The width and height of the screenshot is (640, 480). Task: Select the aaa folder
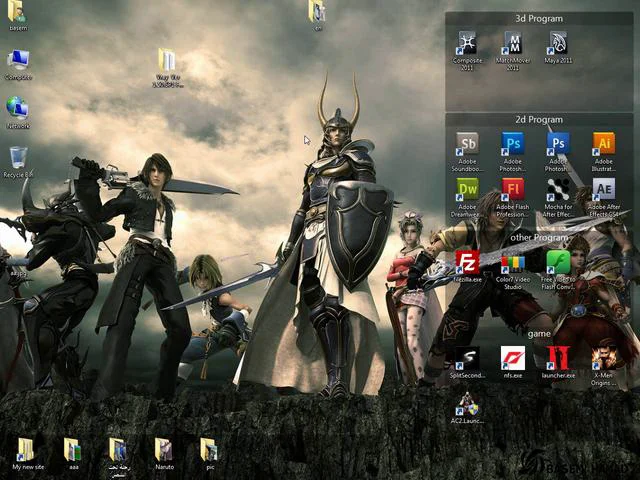[x=73, y=454]
